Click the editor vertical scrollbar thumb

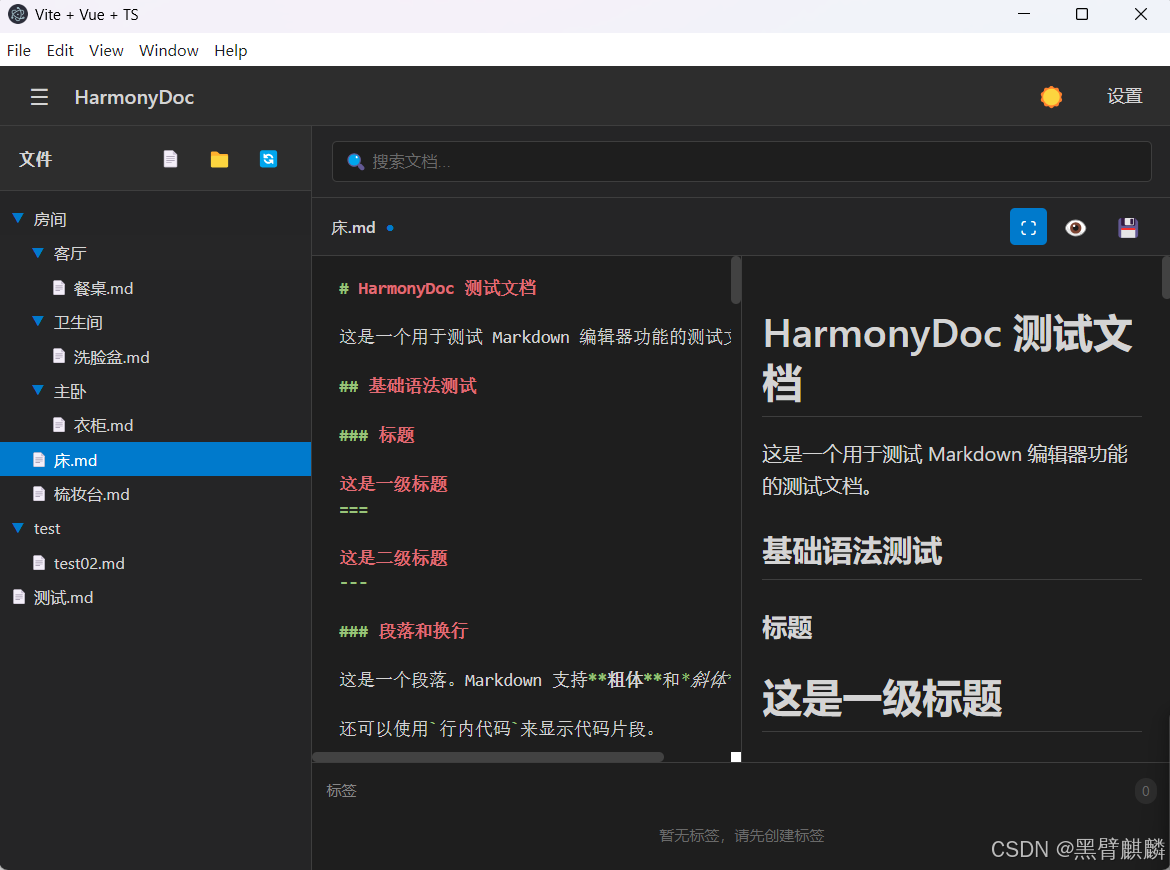click(x=736, y=281)
